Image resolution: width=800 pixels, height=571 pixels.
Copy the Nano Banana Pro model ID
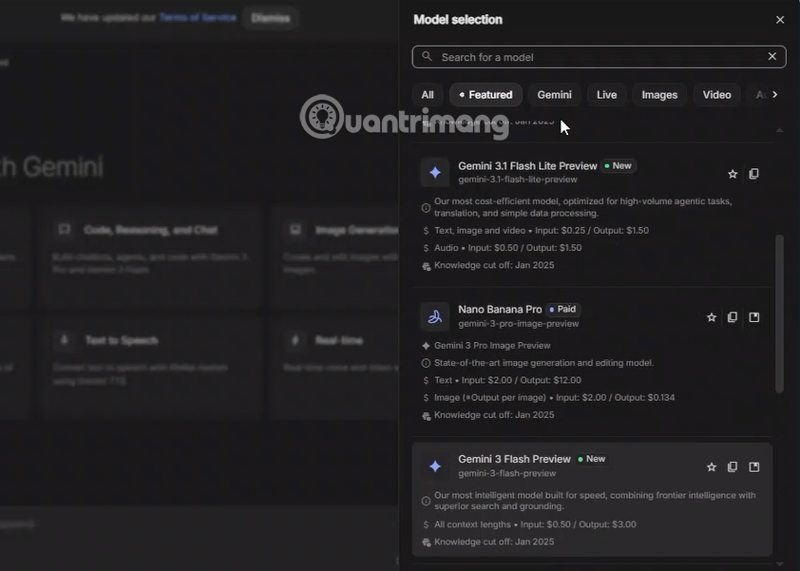(x=733, y=317)
